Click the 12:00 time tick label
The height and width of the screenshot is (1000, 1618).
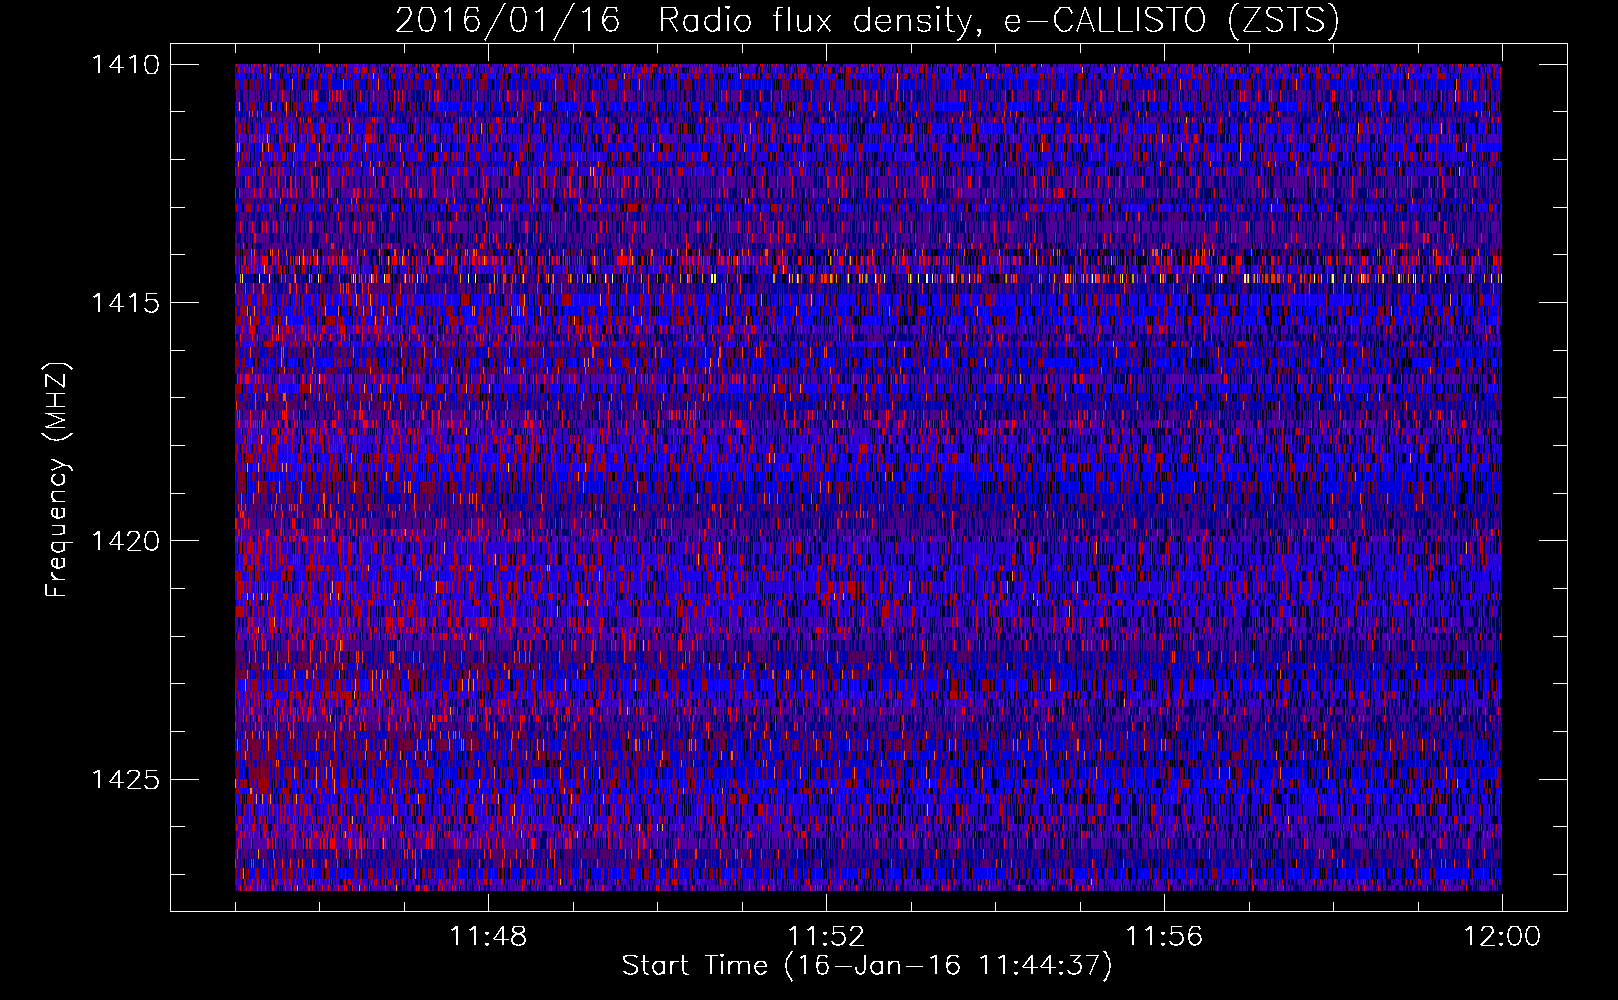click(x=1502, y=937)
